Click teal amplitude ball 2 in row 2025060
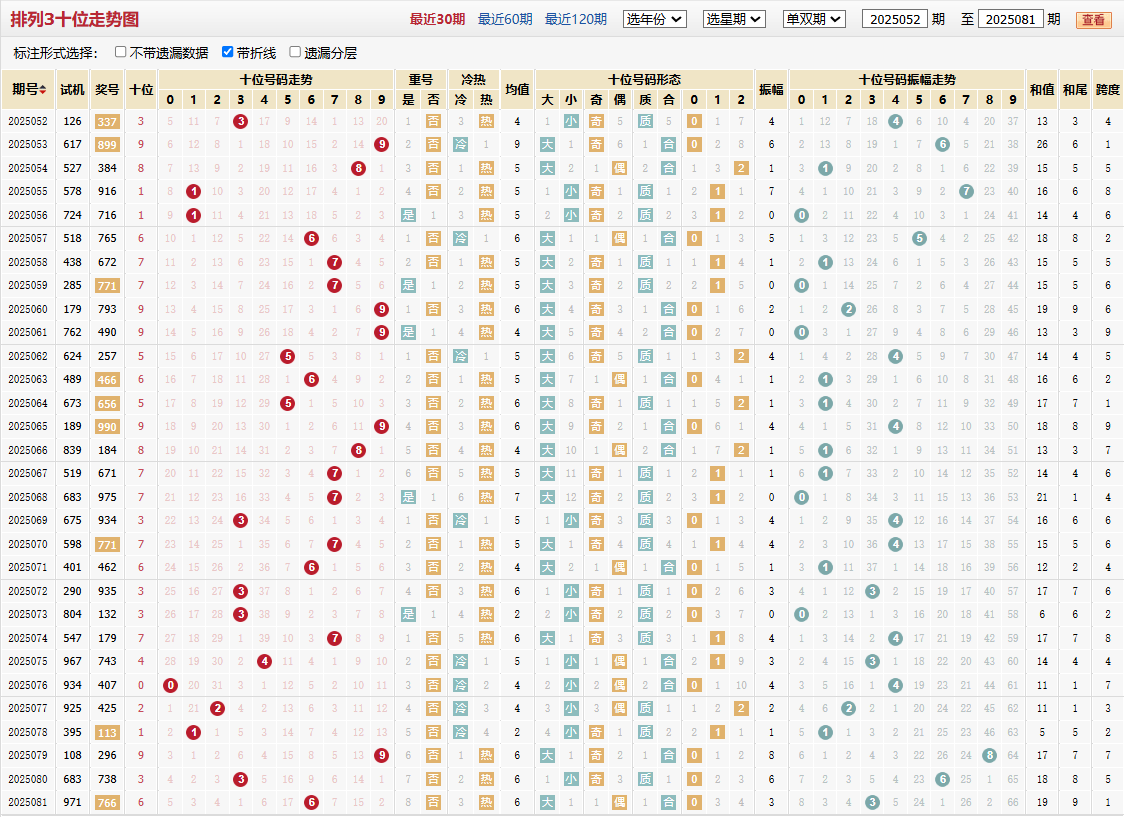 point(848,309)
